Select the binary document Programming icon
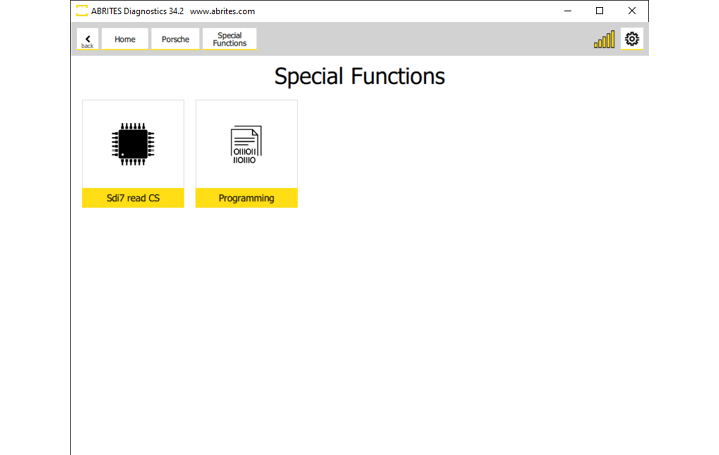719x455 pixels. click(x=246, y=144)
